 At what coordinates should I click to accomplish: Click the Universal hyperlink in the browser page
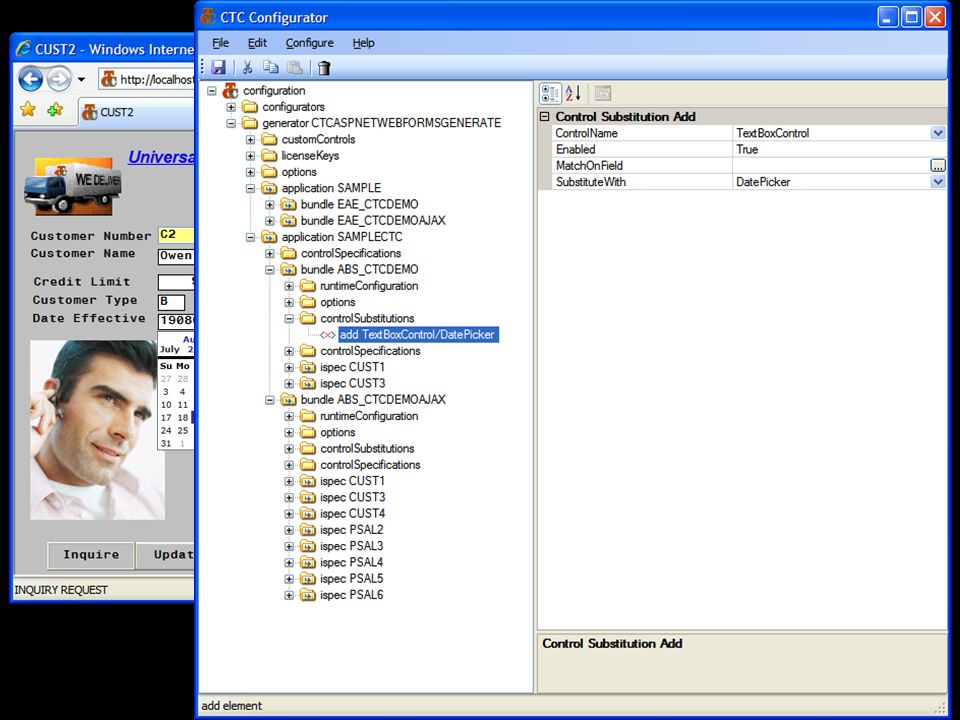[161, 157]
